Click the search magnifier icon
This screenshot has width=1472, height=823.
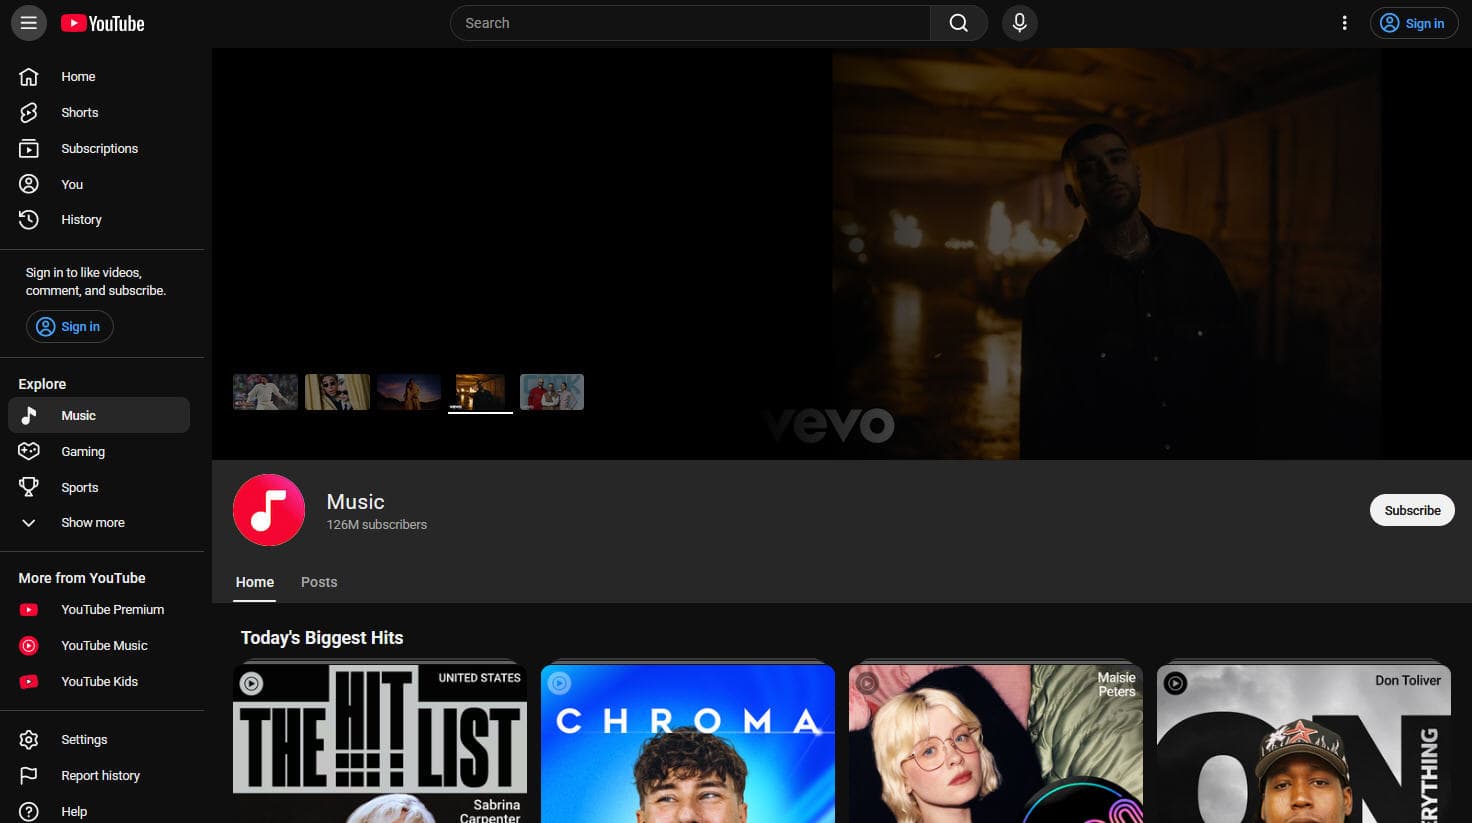[x=957, y=22]
